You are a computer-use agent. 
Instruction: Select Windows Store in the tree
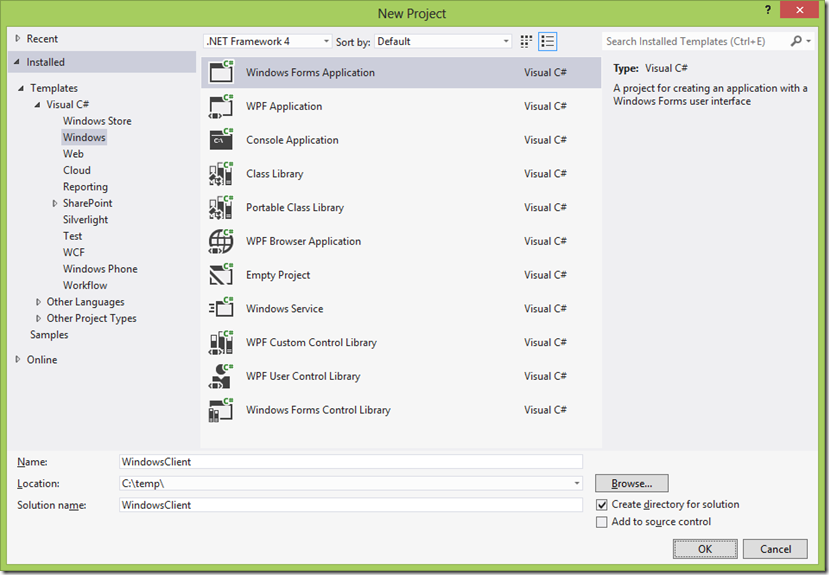click(x=97, y=120)
